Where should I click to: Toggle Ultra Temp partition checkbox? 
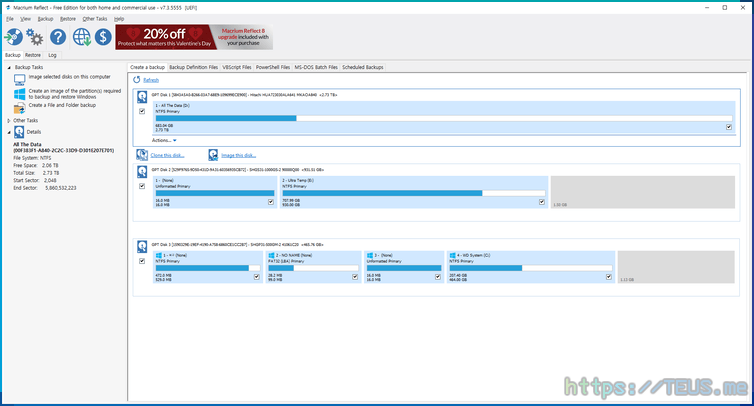[542, 202]
